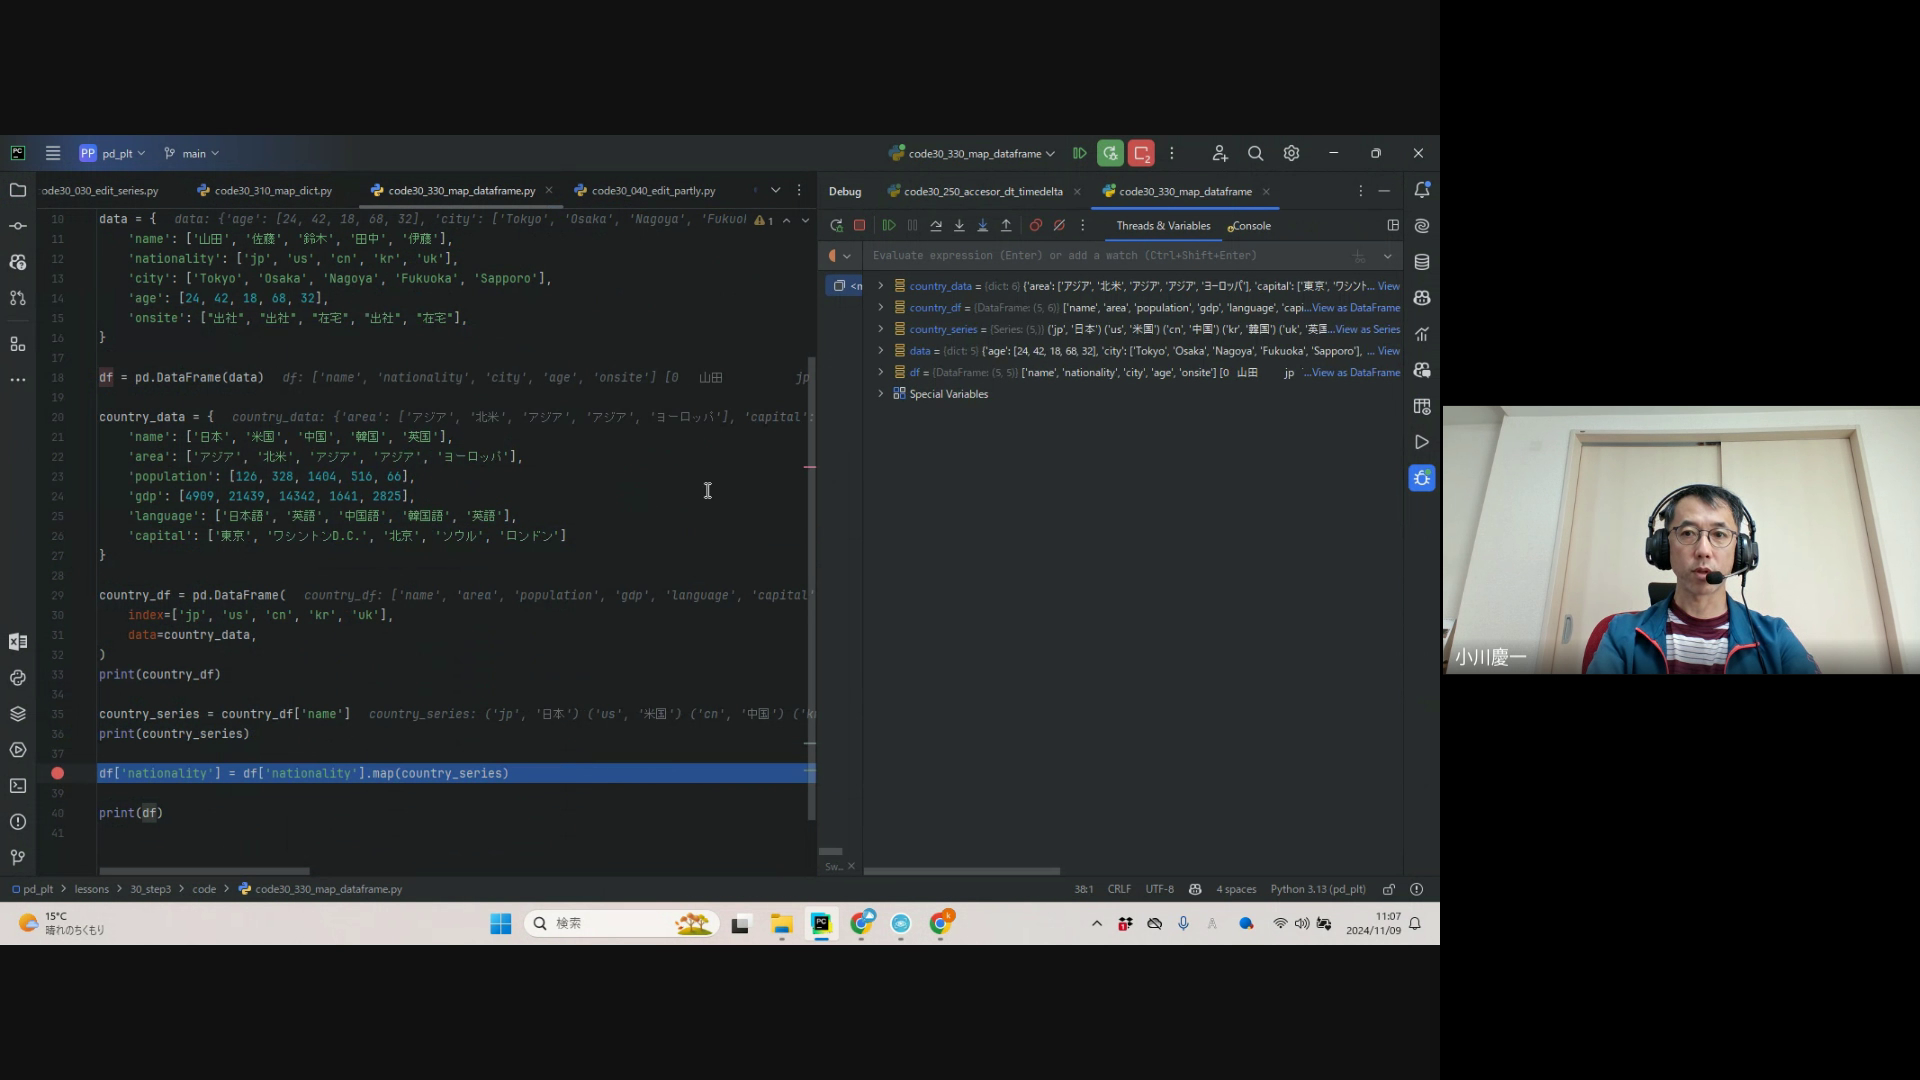Open the View Breakpoints dialog
The width and height of the screenshot is (1920, 1080).
[x=1036, y=226]
